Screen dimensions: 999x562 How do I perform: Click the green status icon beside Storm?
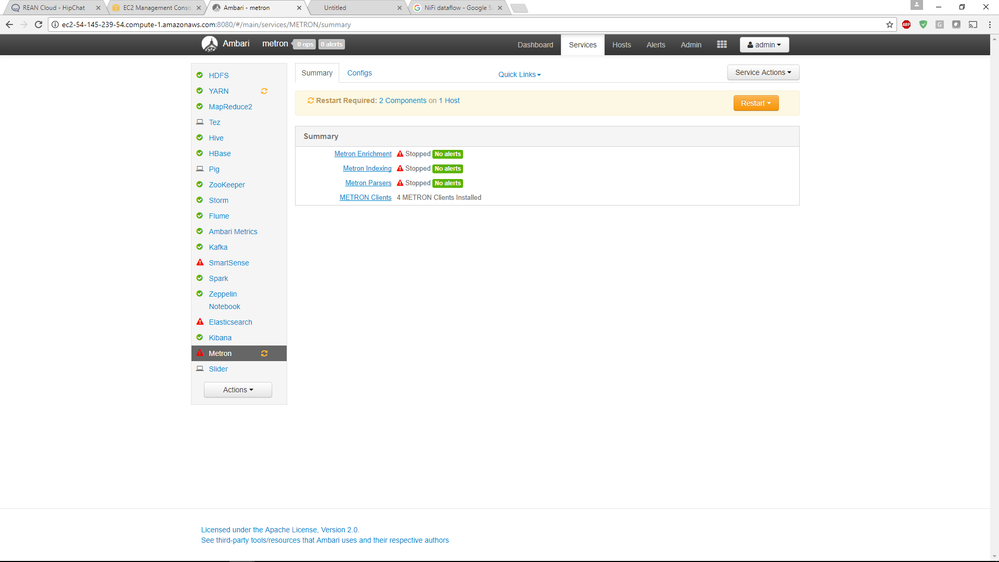[200, 200]
